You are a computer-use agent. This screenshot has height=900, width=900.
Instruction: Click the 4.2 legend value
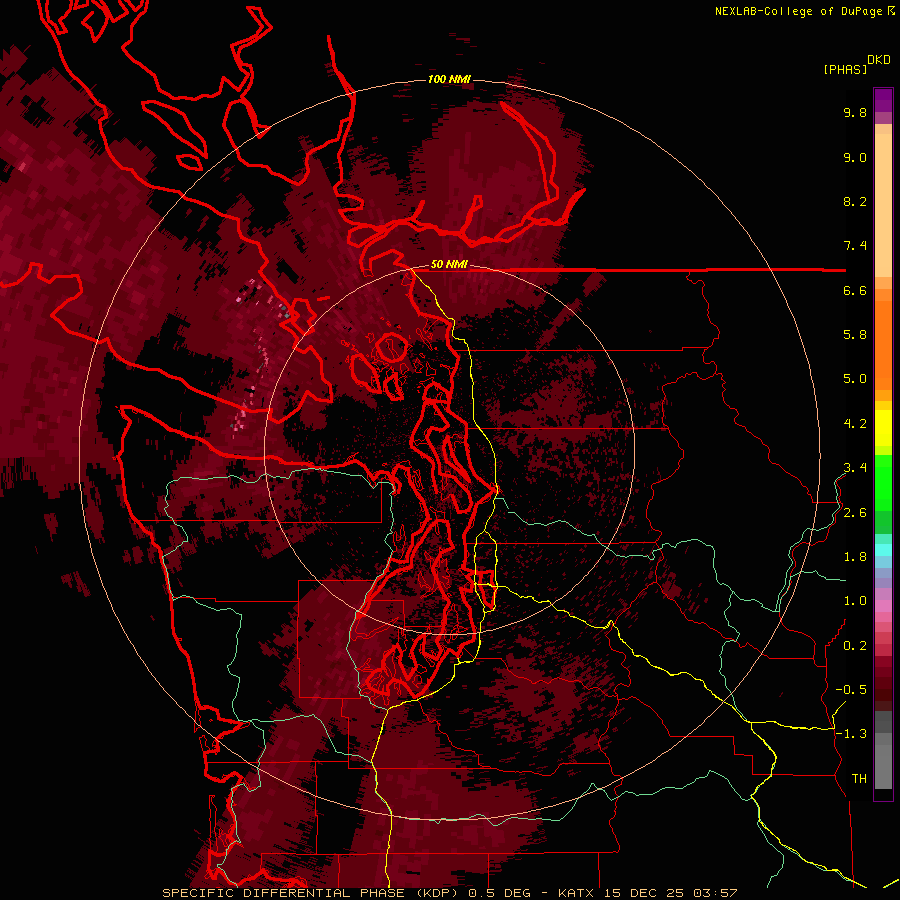point(855,424)
